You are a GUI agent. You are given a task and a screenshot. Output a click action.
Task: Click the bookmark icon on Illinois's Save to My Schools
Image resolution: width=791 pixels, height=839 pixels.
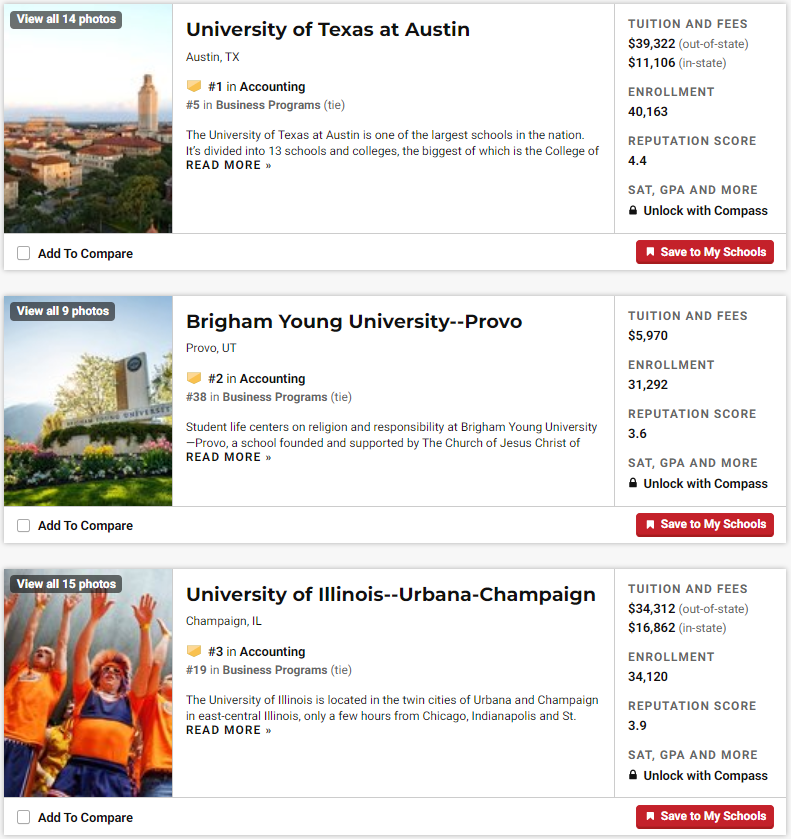[x=650, y=816]
